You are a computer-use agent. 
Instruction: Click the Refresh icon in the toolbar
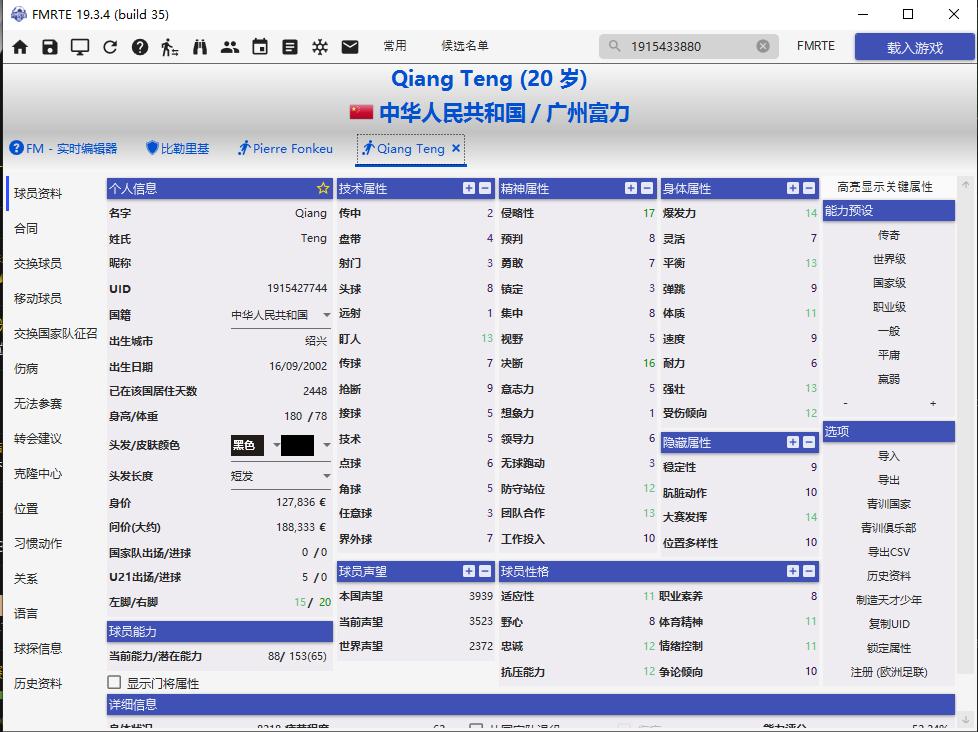[x=110, y=45]
